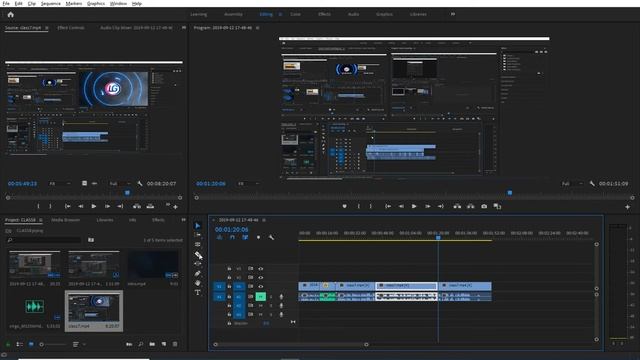This screenshot has height=360, width=640.
Task: Expand Source panel group overflow chevrons
Action: (184, 28)
